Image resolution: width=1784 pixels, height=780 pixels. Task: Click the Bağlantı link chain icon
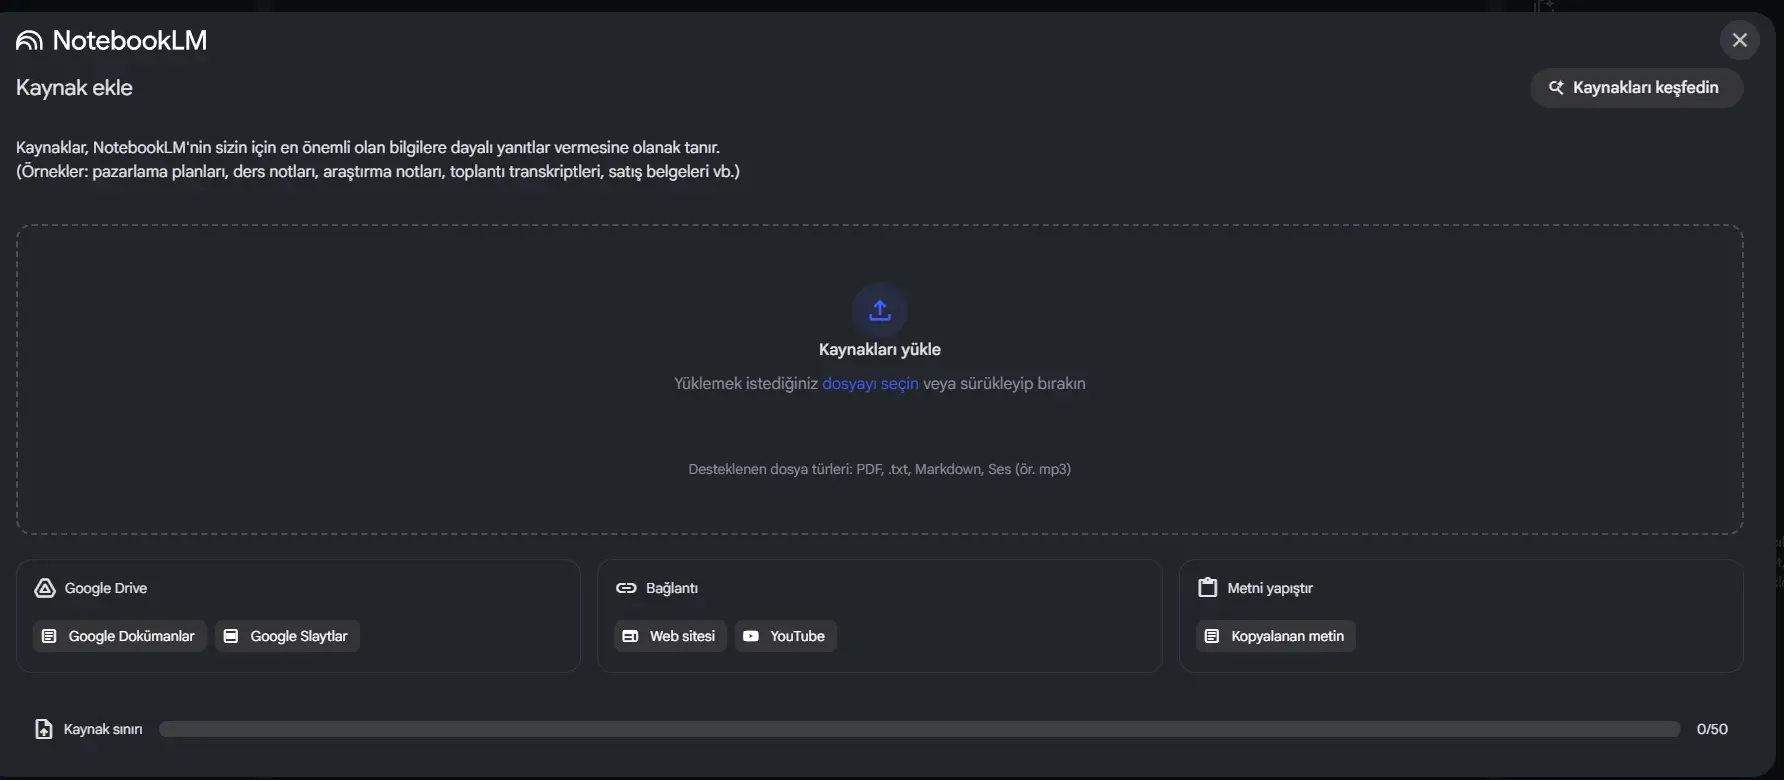(x=626, y=588)
